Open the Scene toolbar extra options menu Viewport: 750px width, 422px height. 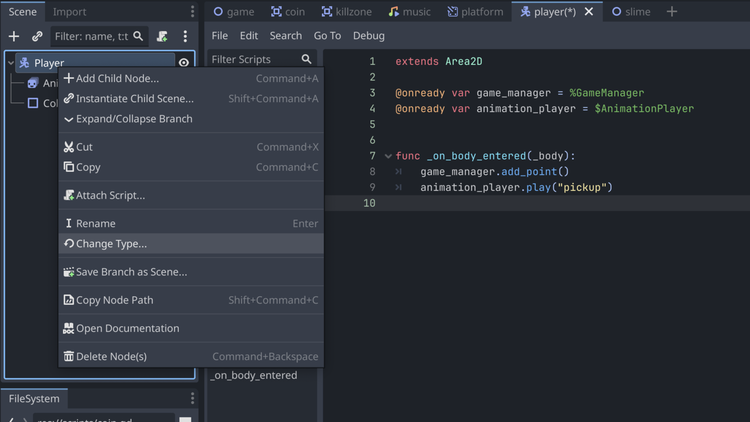185,36
